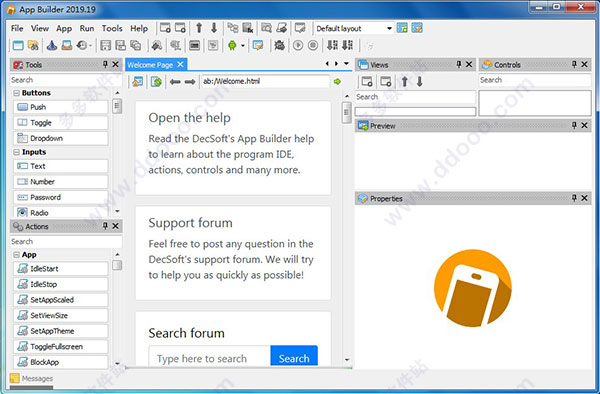Click the tab scroll left arrow
The width and height of the screenshot is (600, 394).
327,64
